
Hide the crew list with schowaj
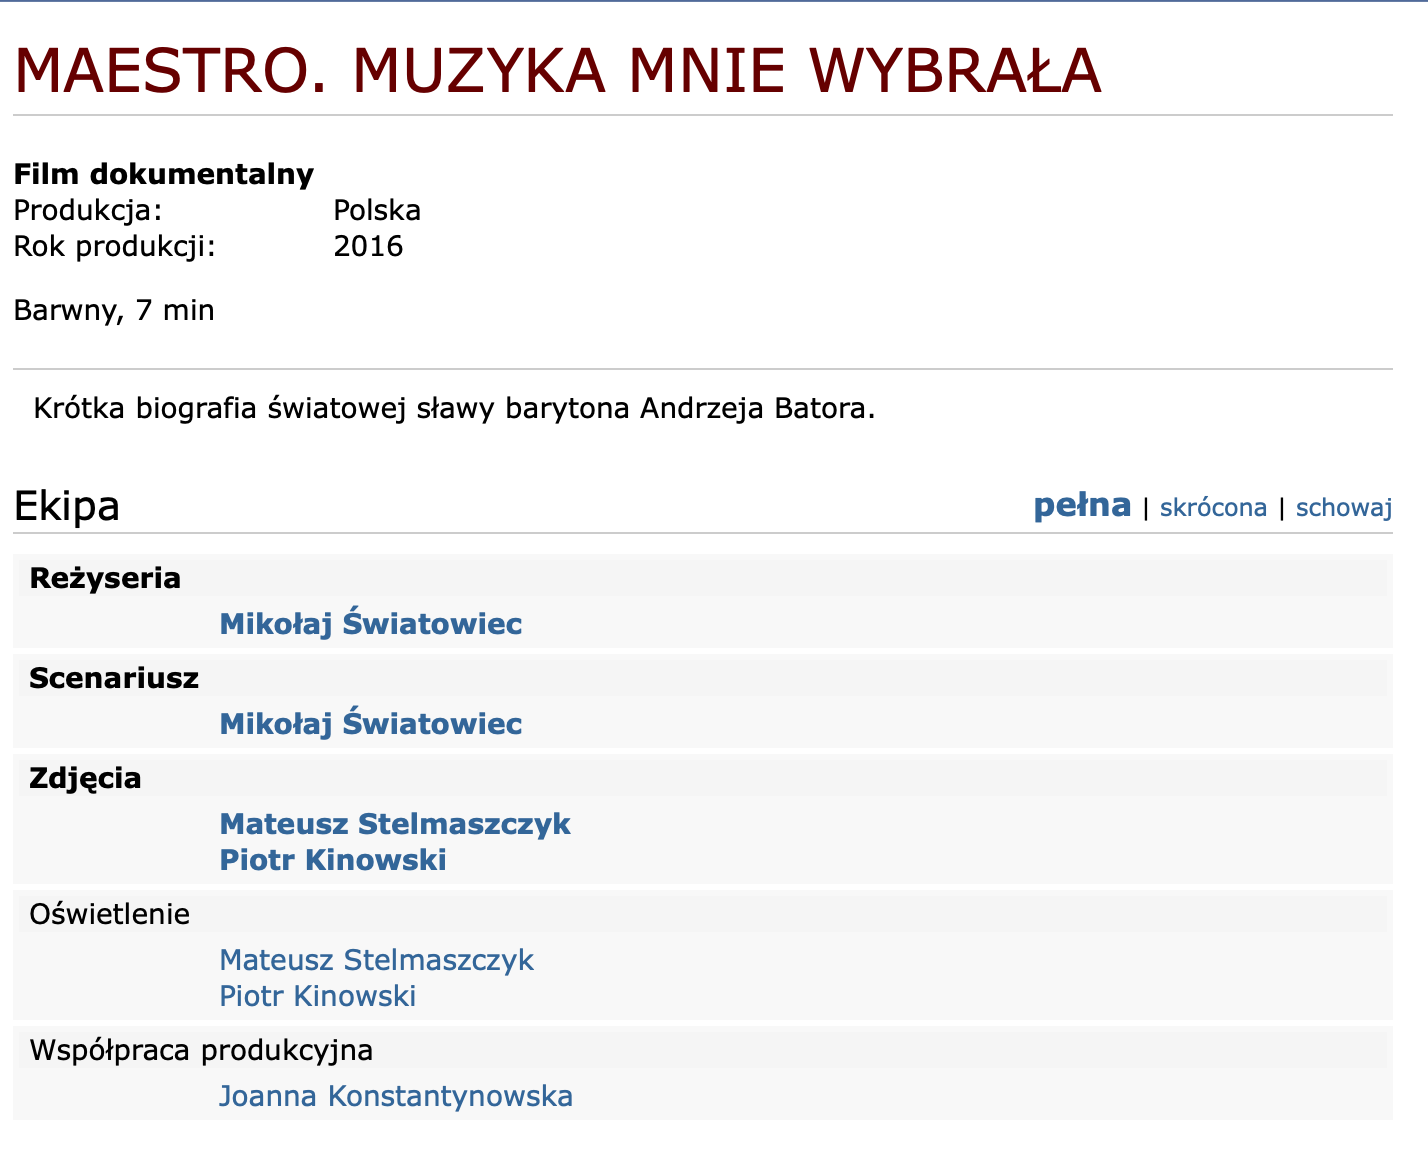(x=1343, y=508)
